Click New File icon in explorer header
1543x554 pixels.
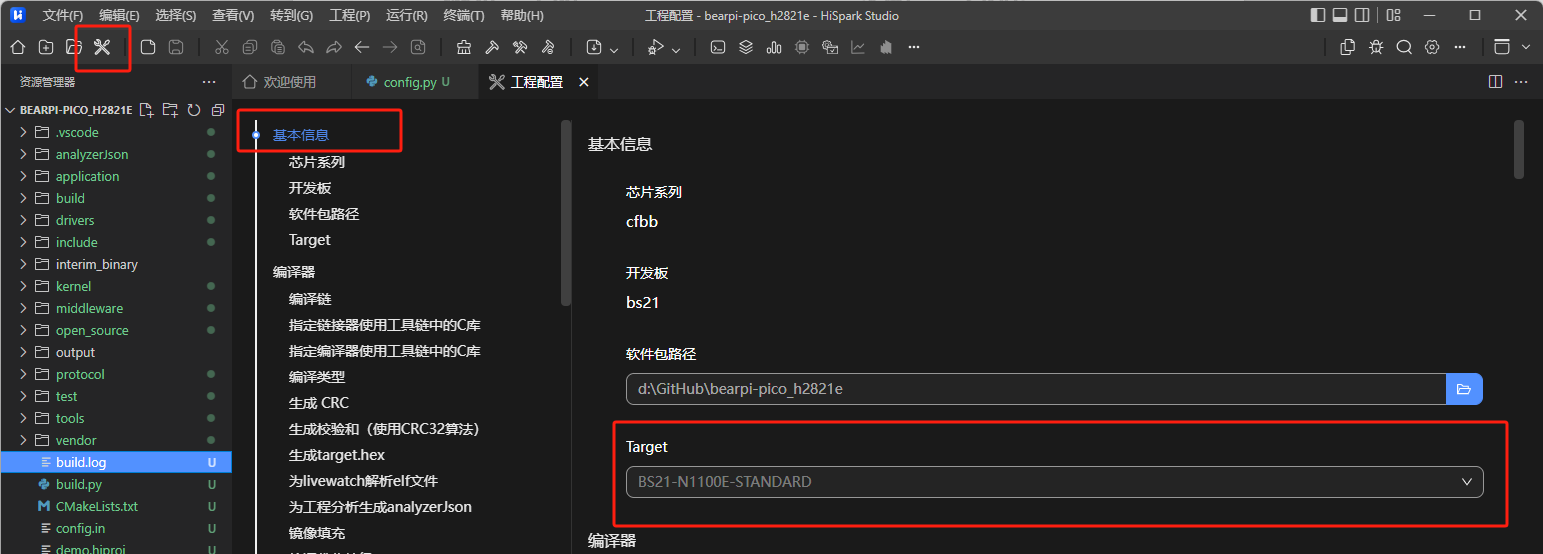147,110
